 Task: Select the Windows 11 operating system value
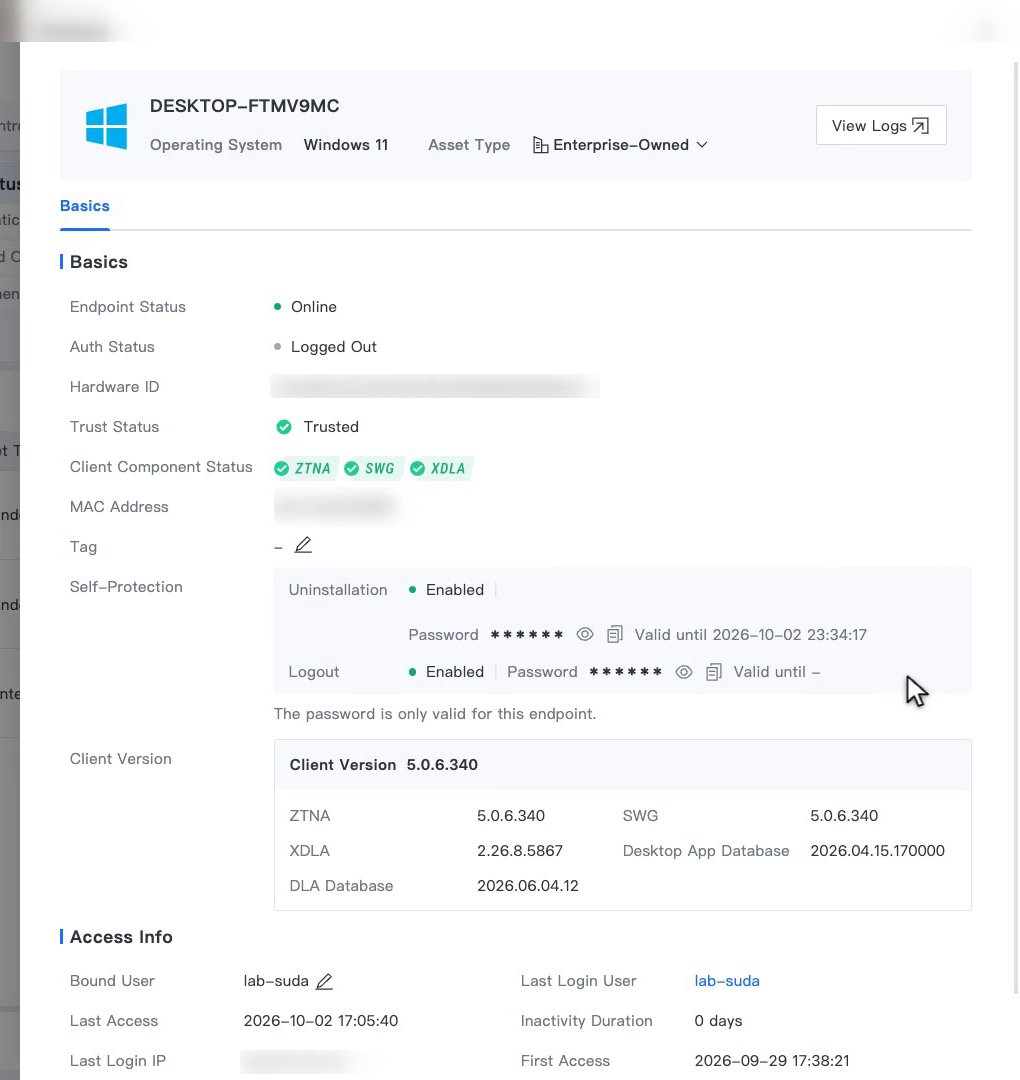pos(346,145)
